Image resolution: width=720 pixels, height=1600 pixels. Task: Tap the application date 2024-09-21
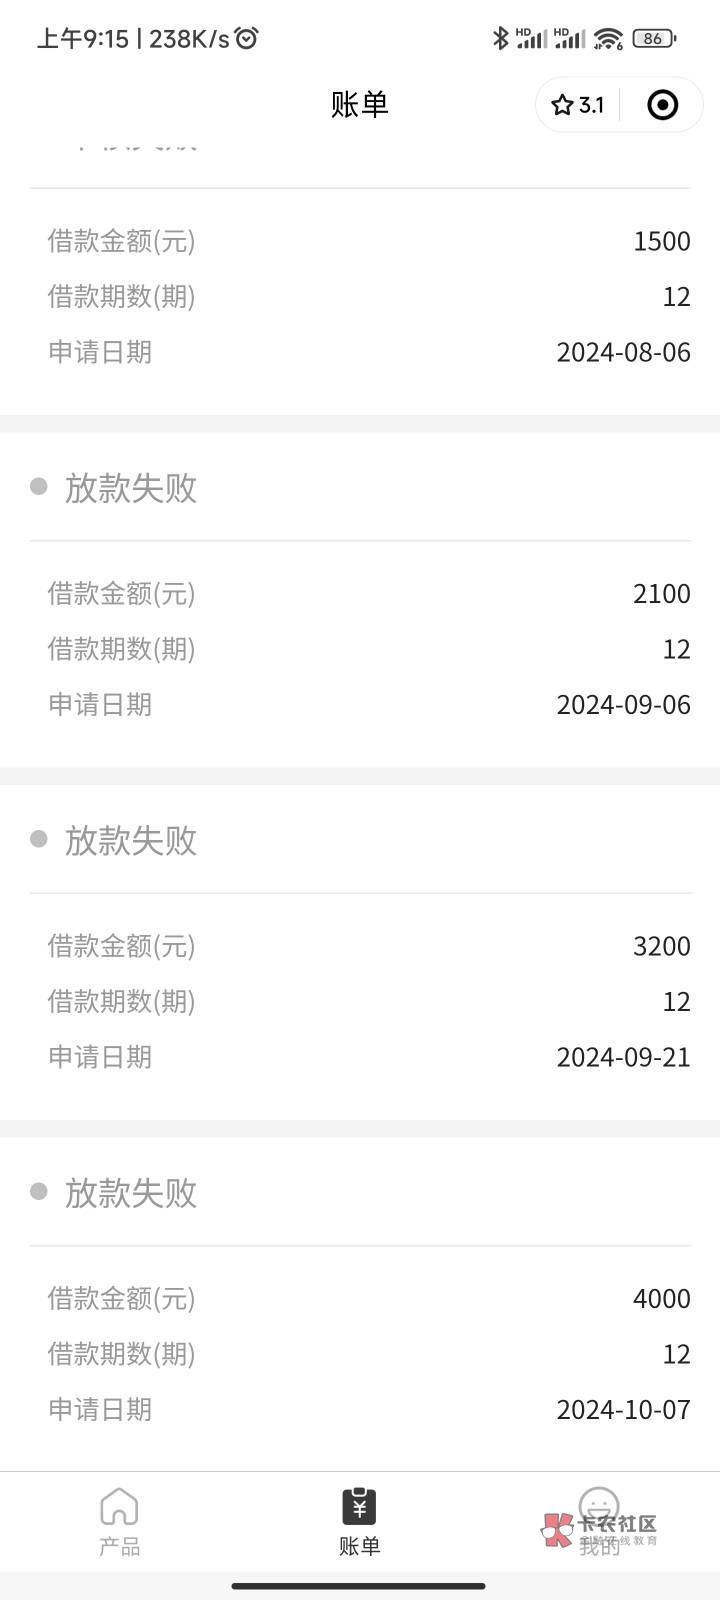623,1057
